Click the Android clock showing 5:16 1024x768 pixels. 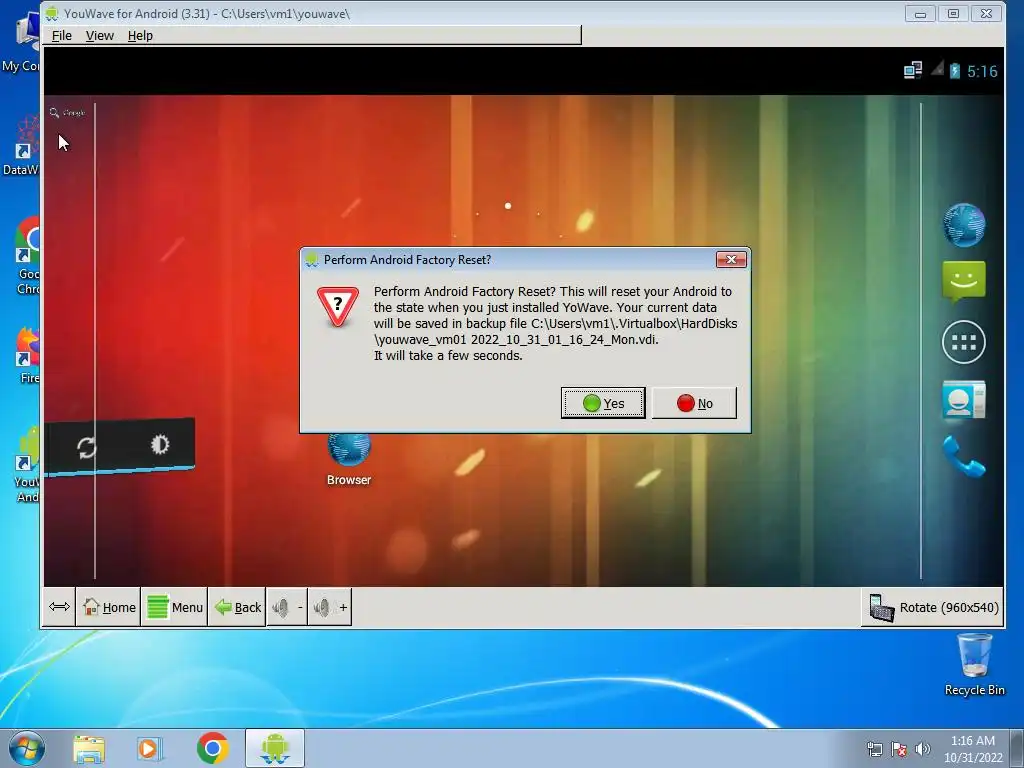click(x=982, y=71)
